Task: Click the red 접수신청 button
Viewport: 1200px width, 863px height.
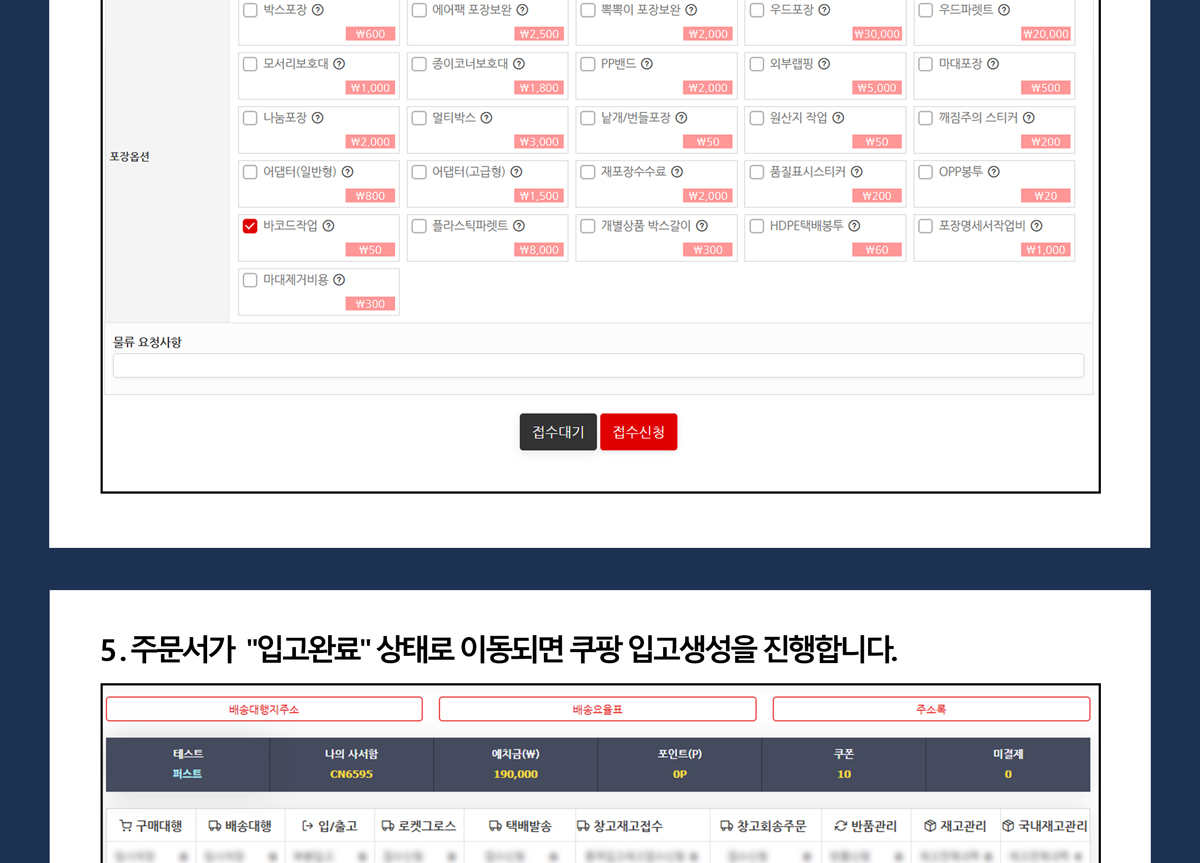Action: [x=638, y=432]
